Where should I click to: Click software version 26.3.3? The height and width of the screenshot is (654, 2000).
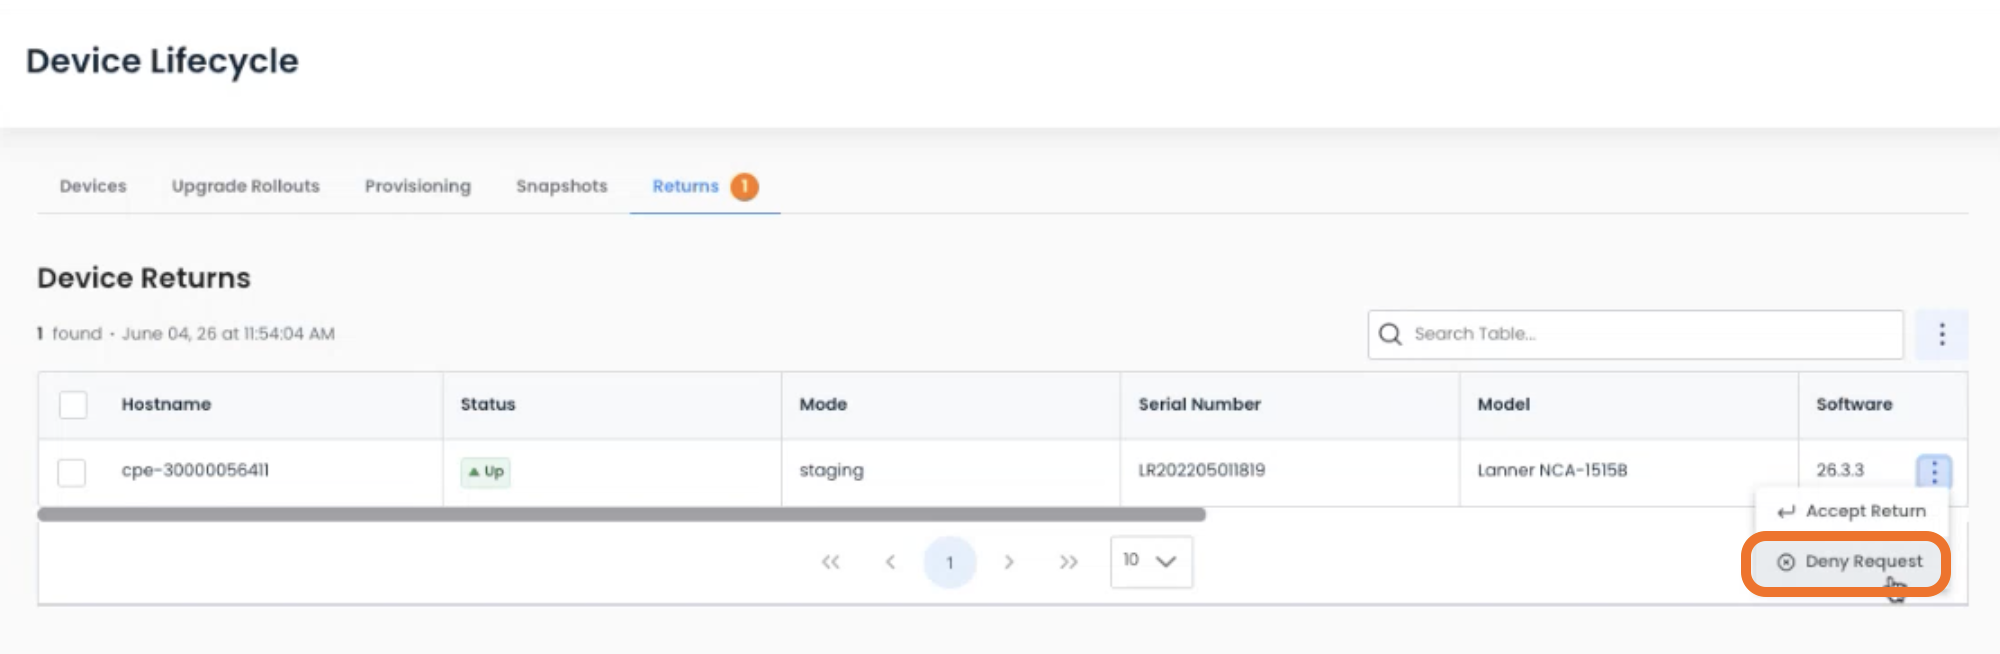(x=1840, y=470)
